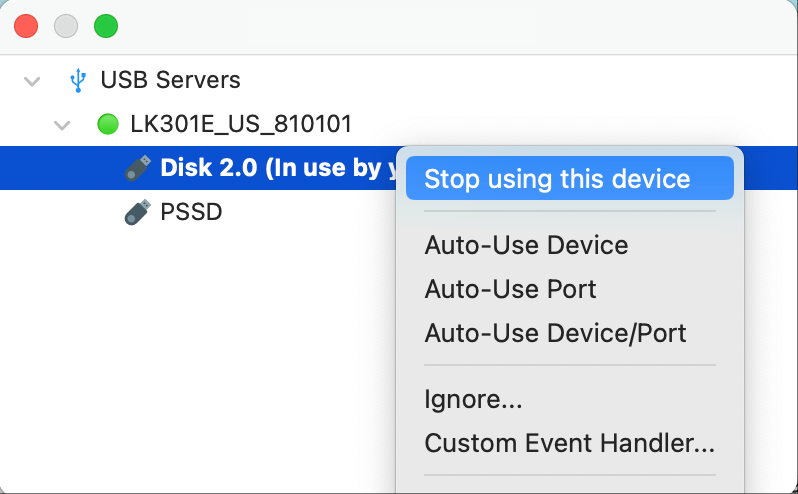Viewport: 798px width, 494px height.
Task: Select the PSSD device in the list
Action: click(191, 212)
